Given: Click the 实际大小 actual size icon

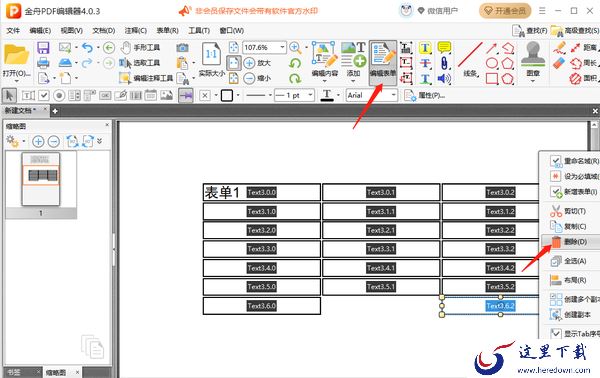Looking at the screenshot, I should pyautogui.click(x=212, y=59).
